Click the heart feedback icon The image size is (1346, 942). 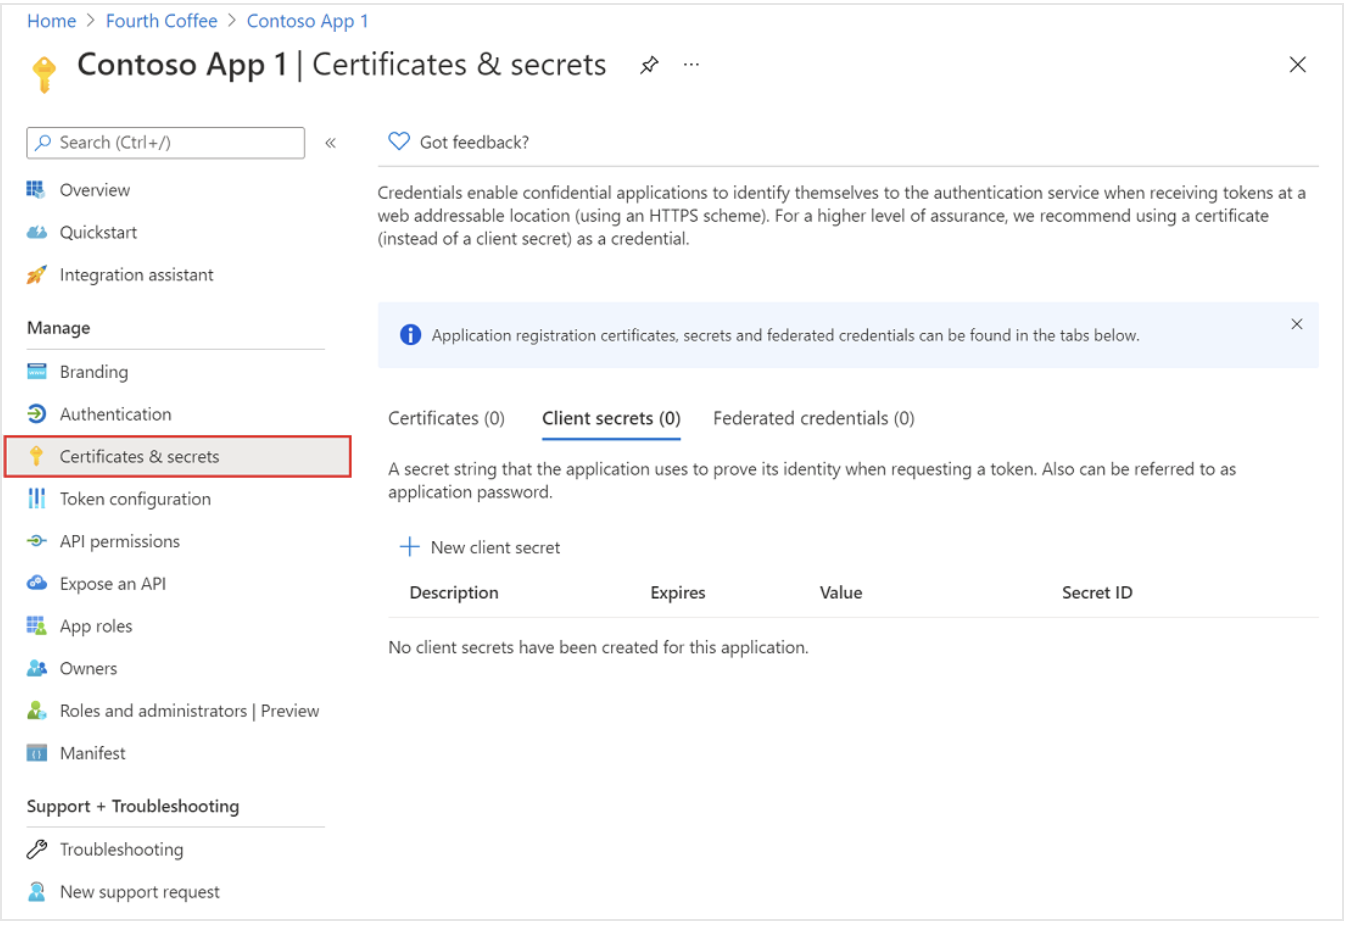coord(399,142)
